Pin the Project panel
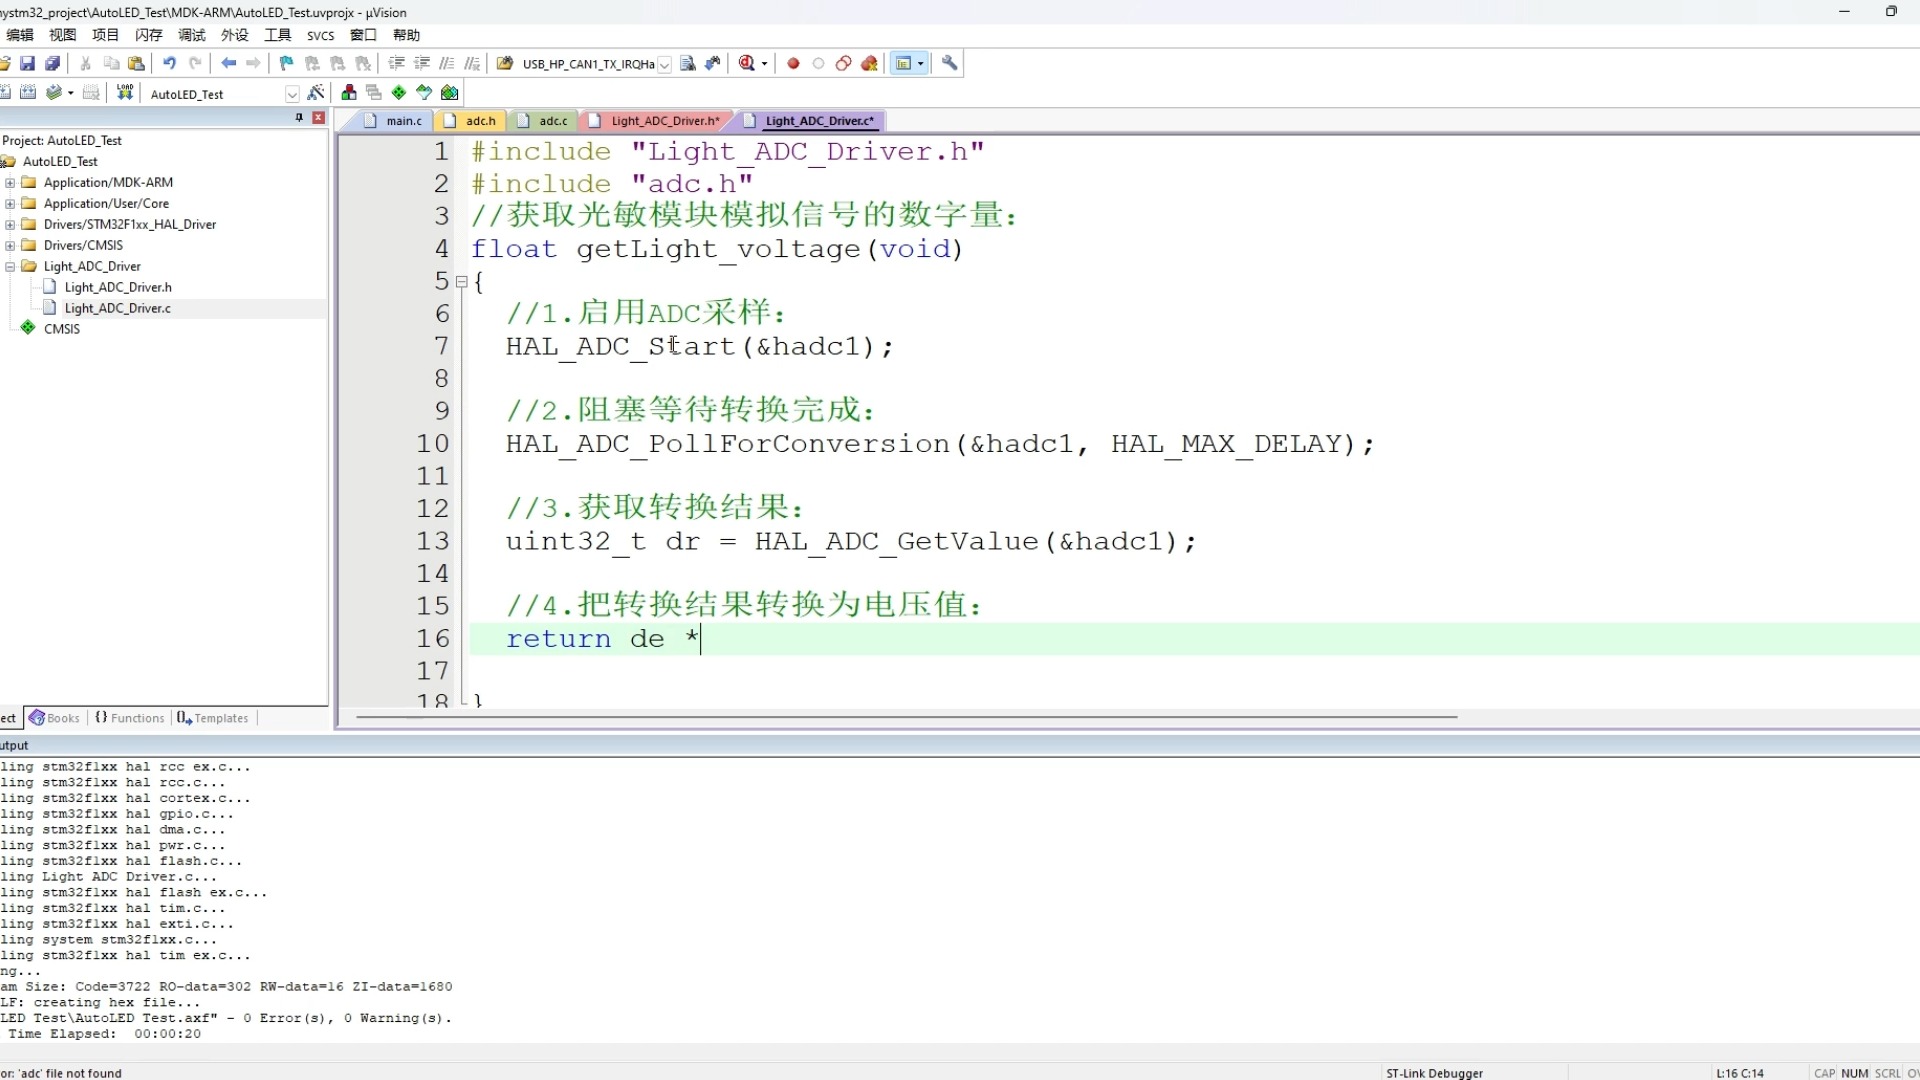Image resolution: width=1920 pixels, height=1080 pixels. click(x=299, y=118)
